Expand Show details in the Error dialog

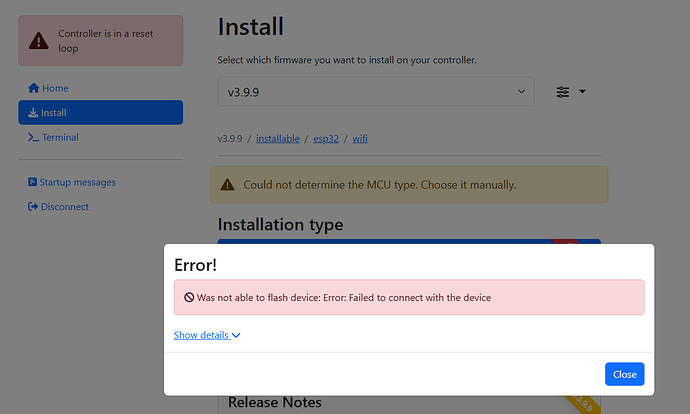207,335
